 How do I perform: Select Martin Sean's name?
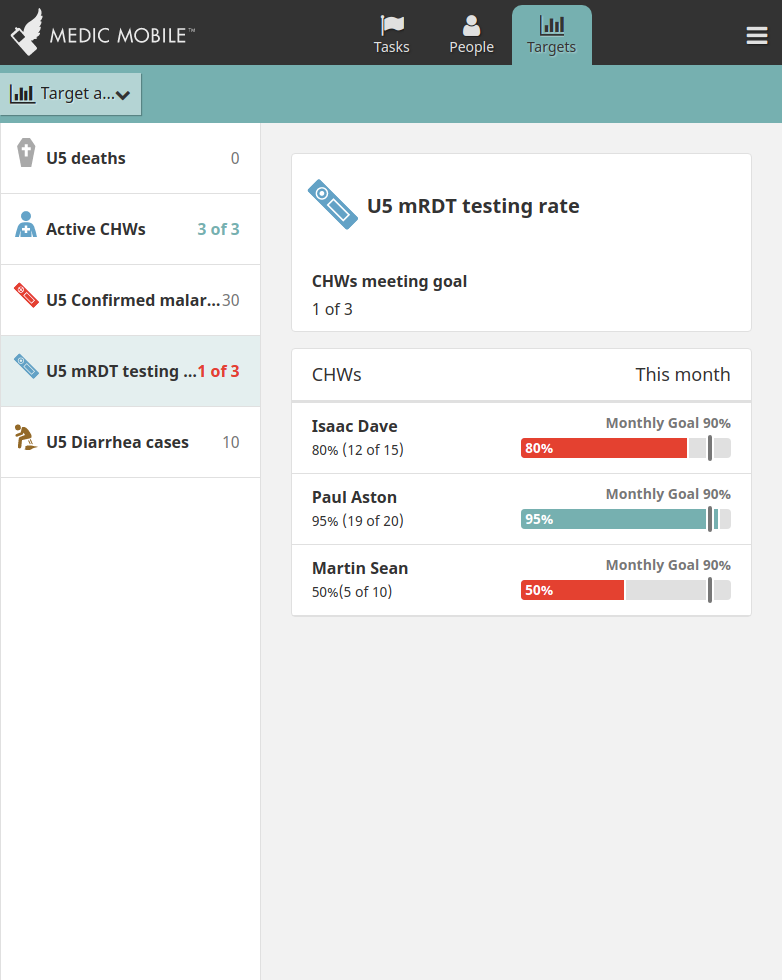pos(360,568)
